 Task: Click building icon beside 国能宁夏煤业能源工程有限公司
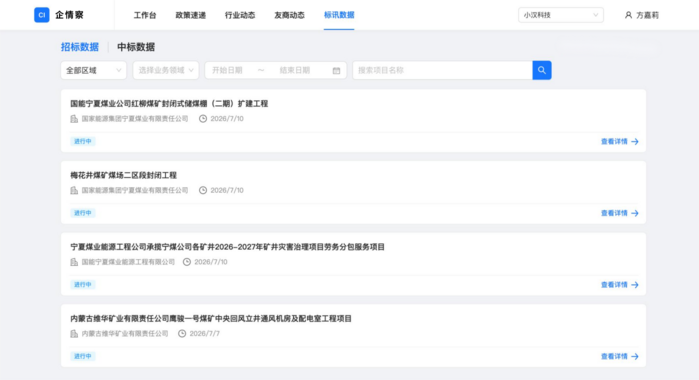[x=74, y=262]
